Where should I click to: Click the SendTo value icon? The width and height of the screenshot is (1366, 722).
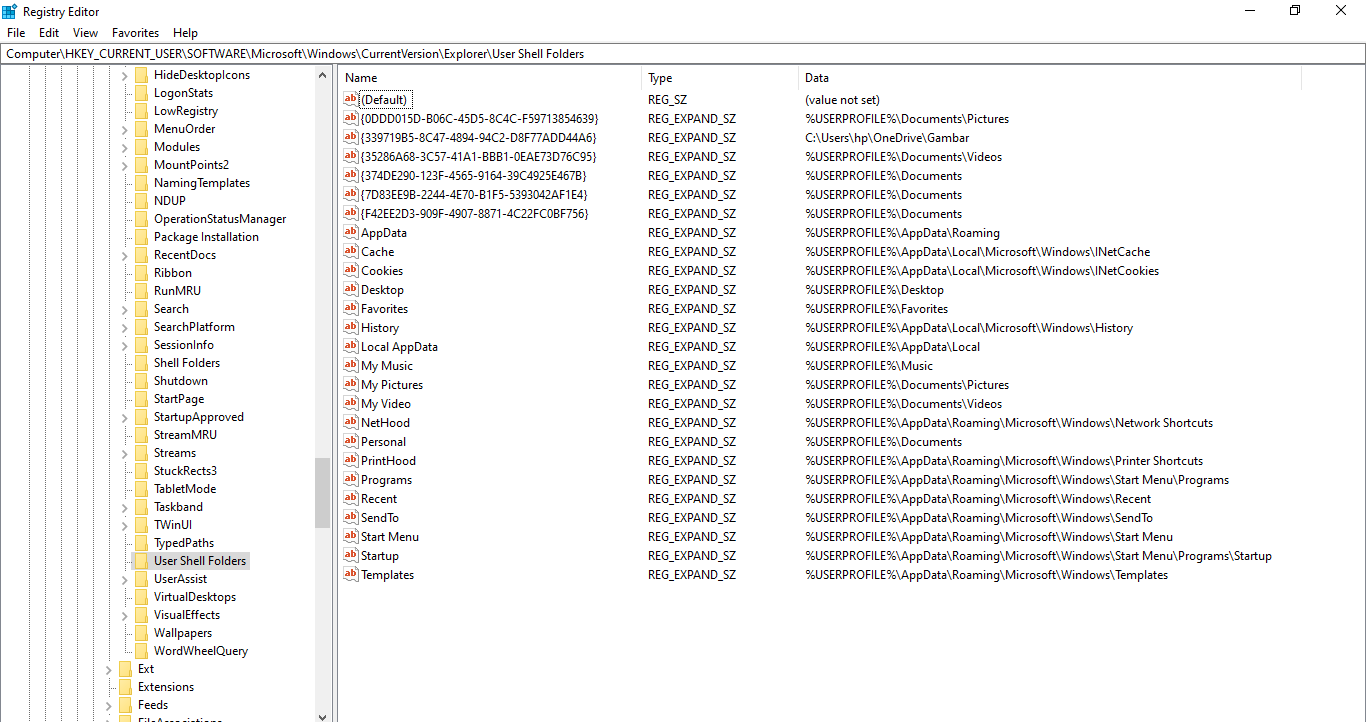pos(351,517)
